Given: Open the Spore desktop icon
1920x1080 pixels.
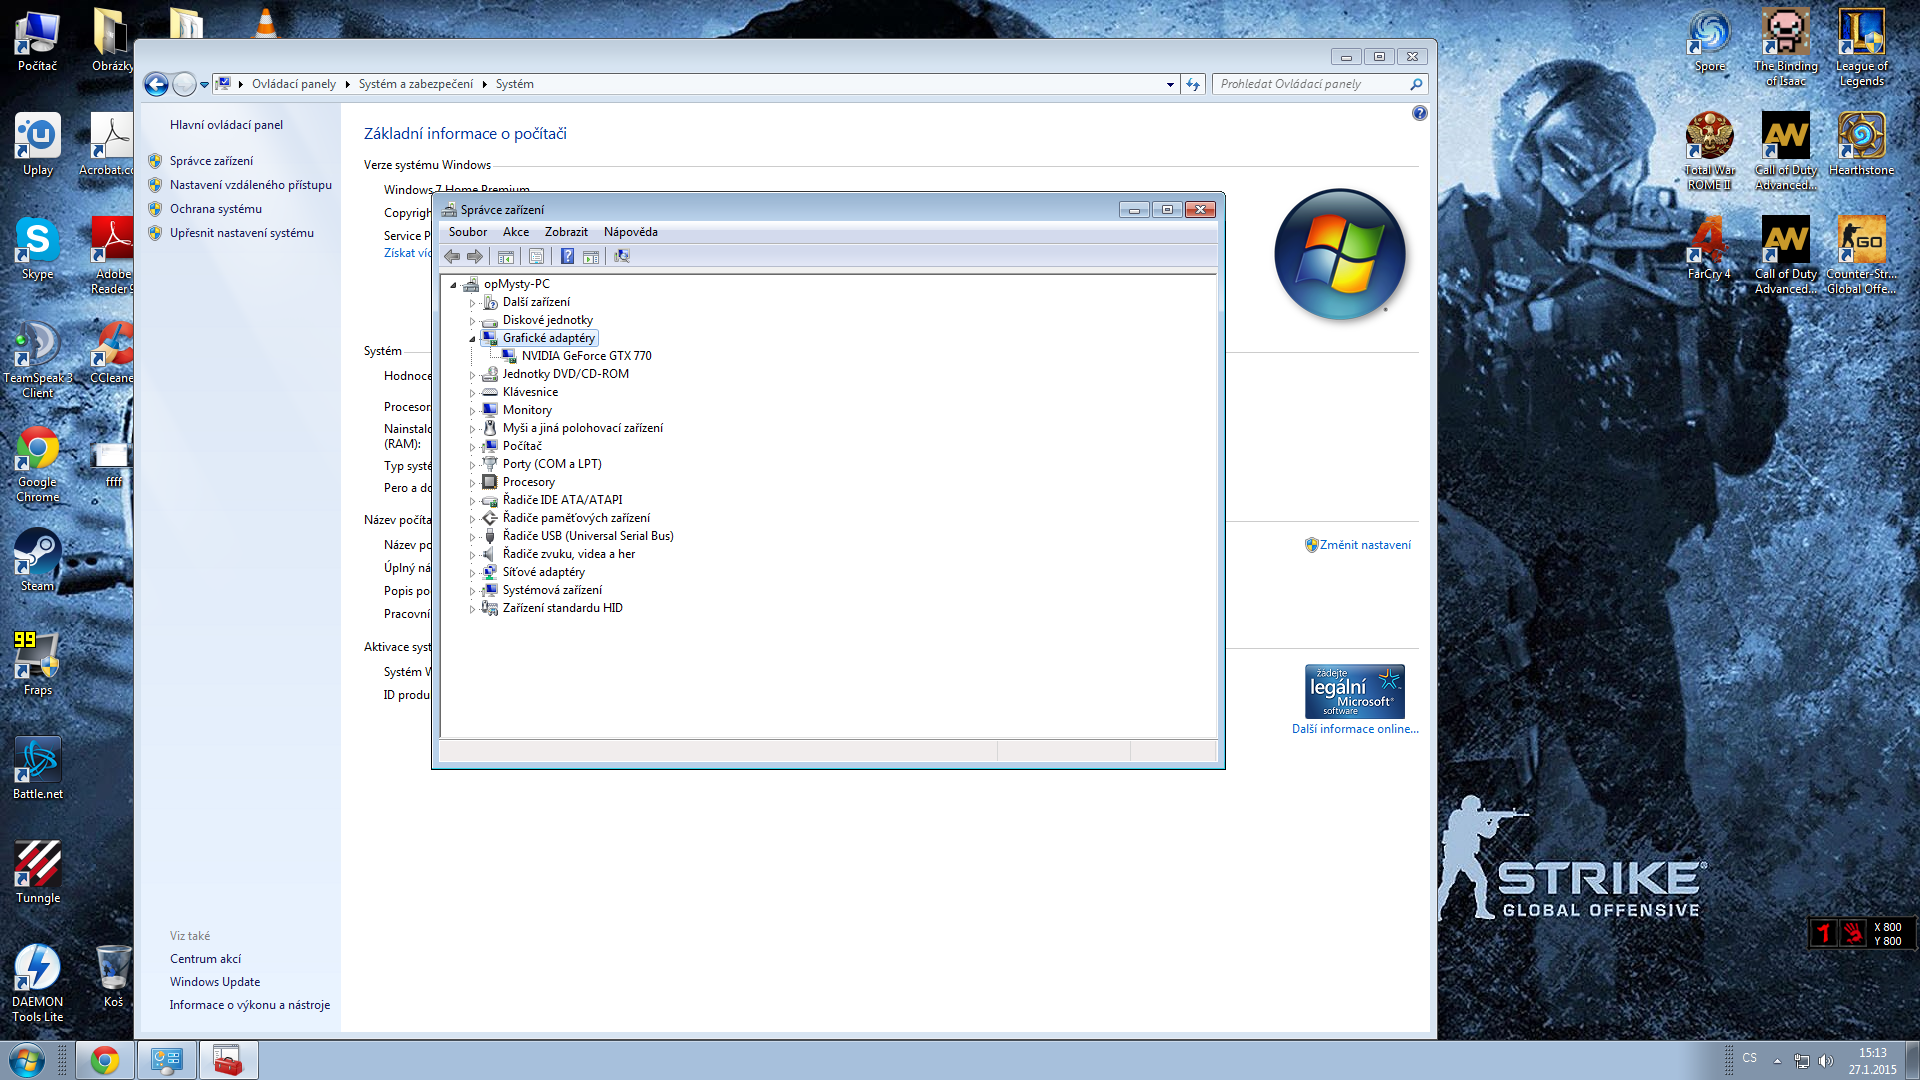Looking at the screenshot, I should 1710,40.
